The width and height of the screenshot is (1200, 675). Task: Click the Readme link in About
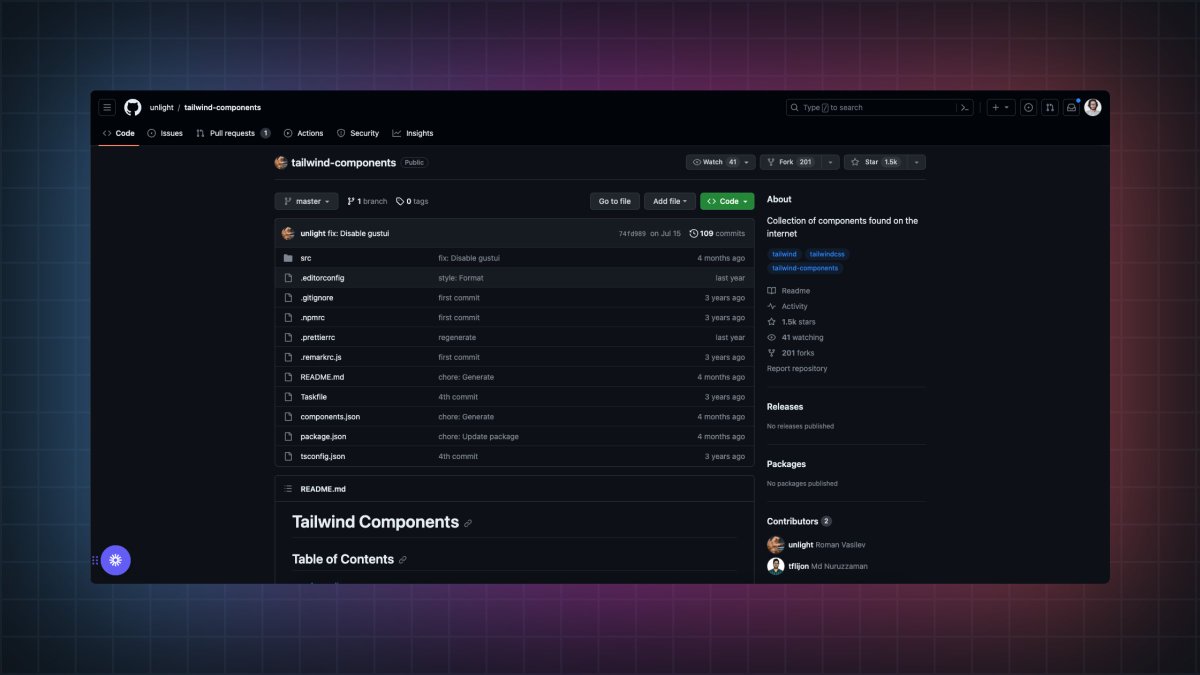(x=789, y=291)
